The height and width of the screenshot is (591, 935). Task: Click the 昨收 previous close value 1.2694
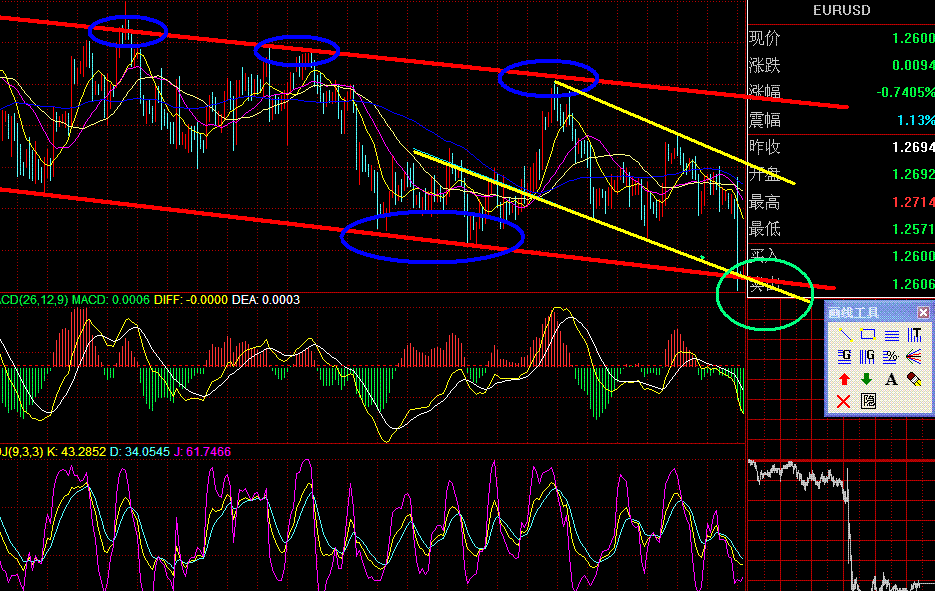[913, 147]
